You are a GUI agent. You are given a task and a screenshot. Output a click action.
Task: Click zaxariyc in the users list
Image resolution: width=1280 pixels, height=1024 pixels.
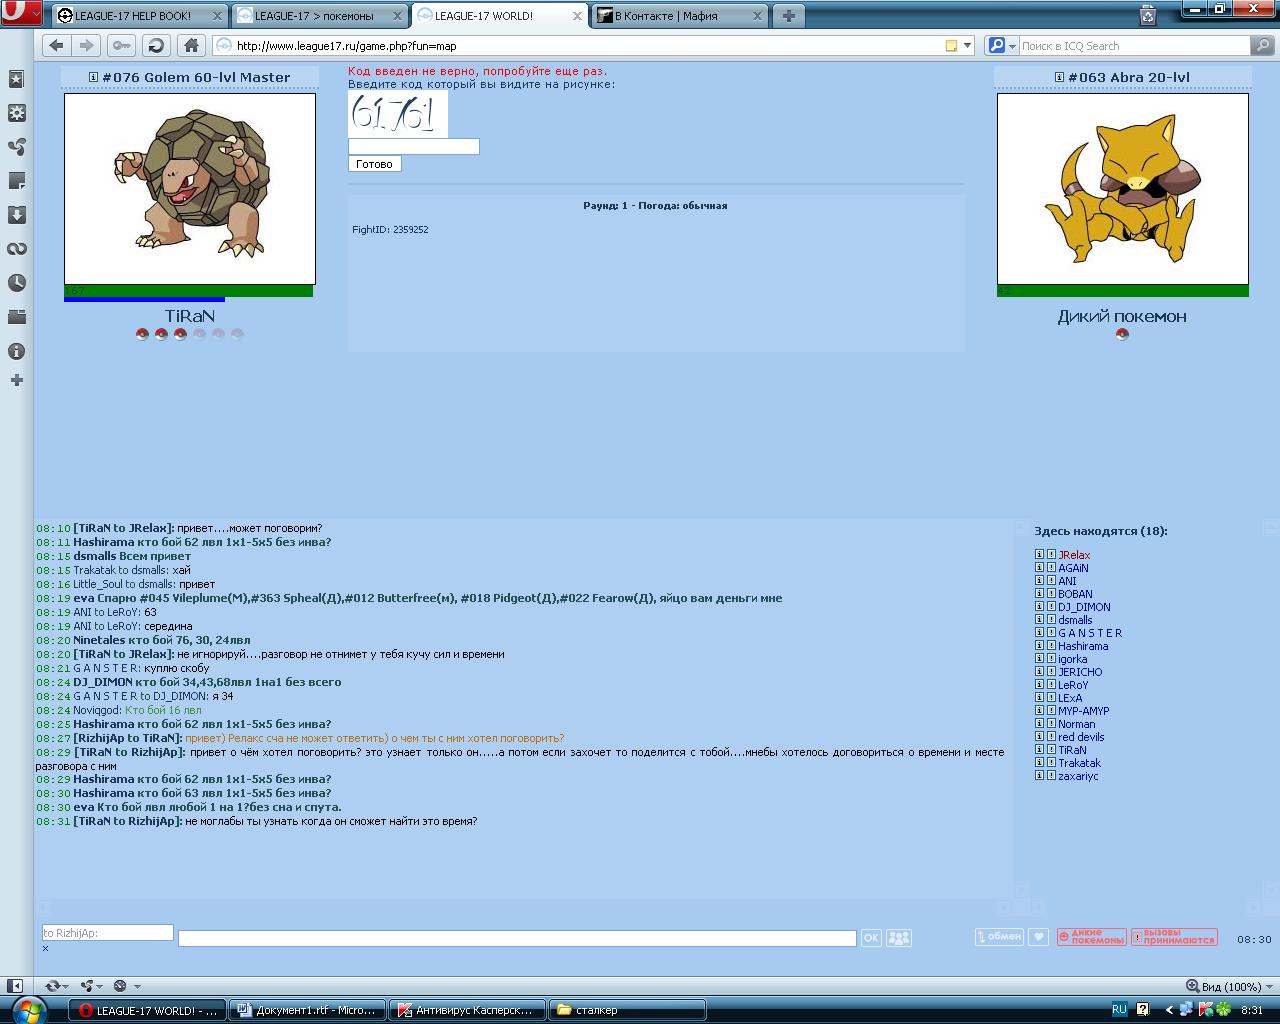[x=1078, y=776]
